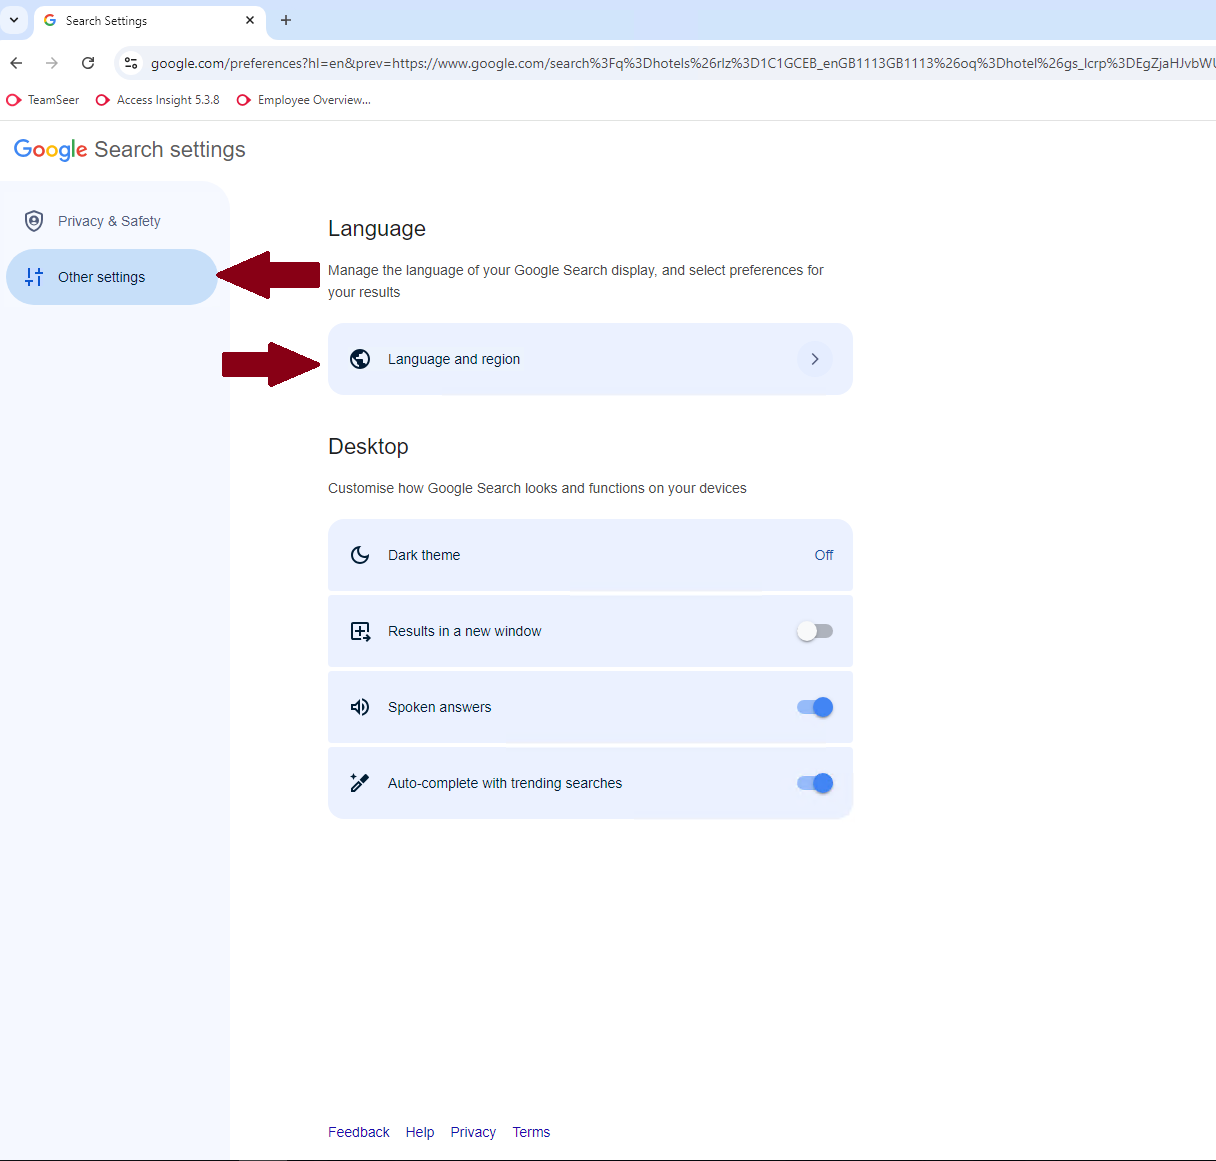Open the Terms footer link

click(x=531, y=1132)
